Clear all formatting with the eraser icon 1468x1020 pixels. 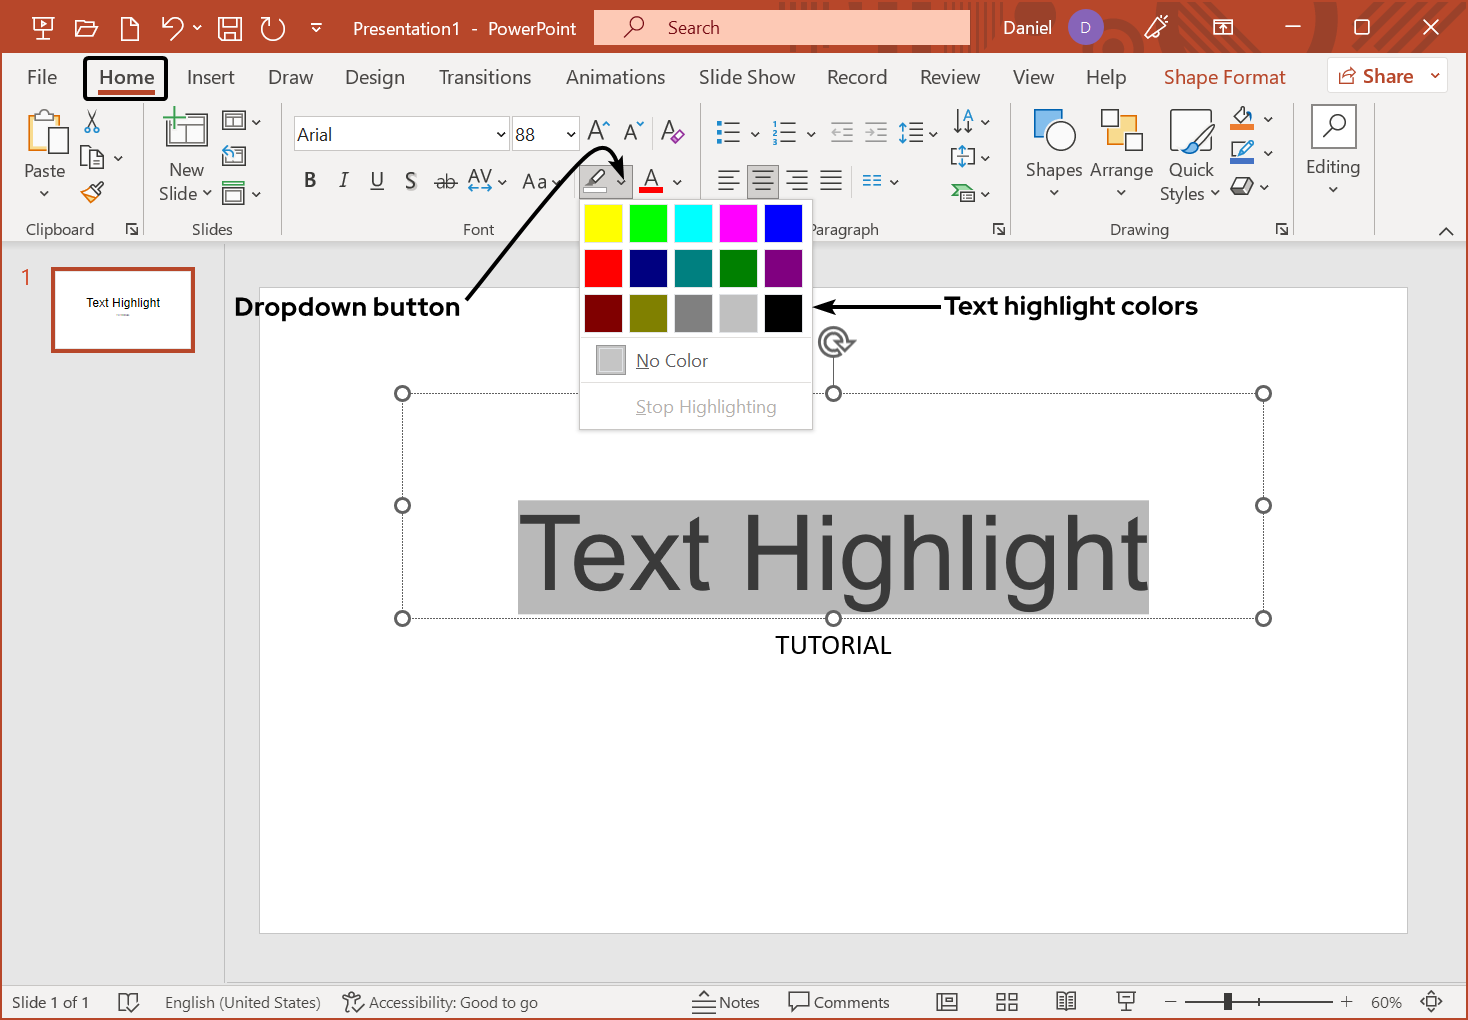[672, 132]
